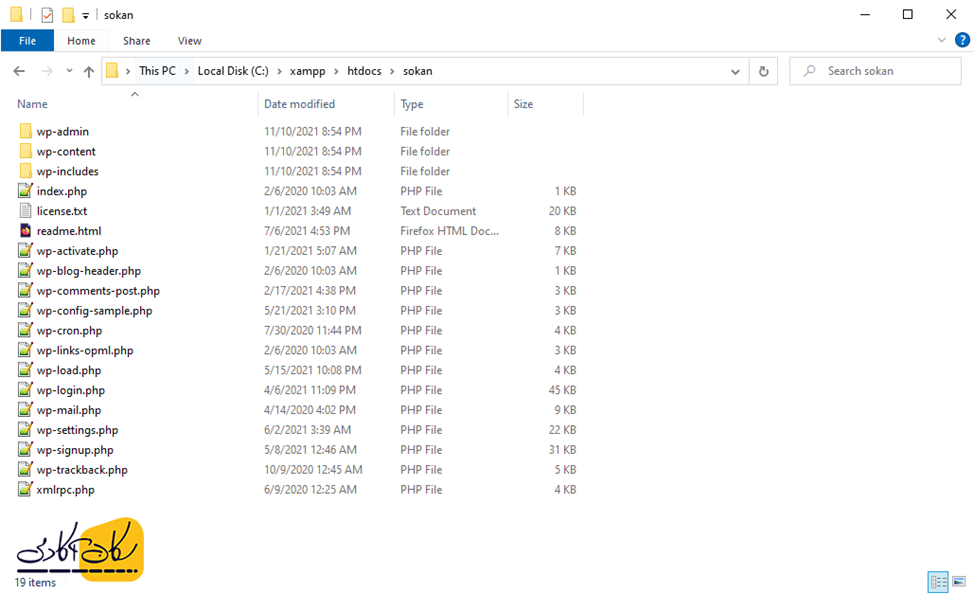Click the wp-cron.php file icon
The height and width of the screenshot is (594, 974).
(25, 330)
